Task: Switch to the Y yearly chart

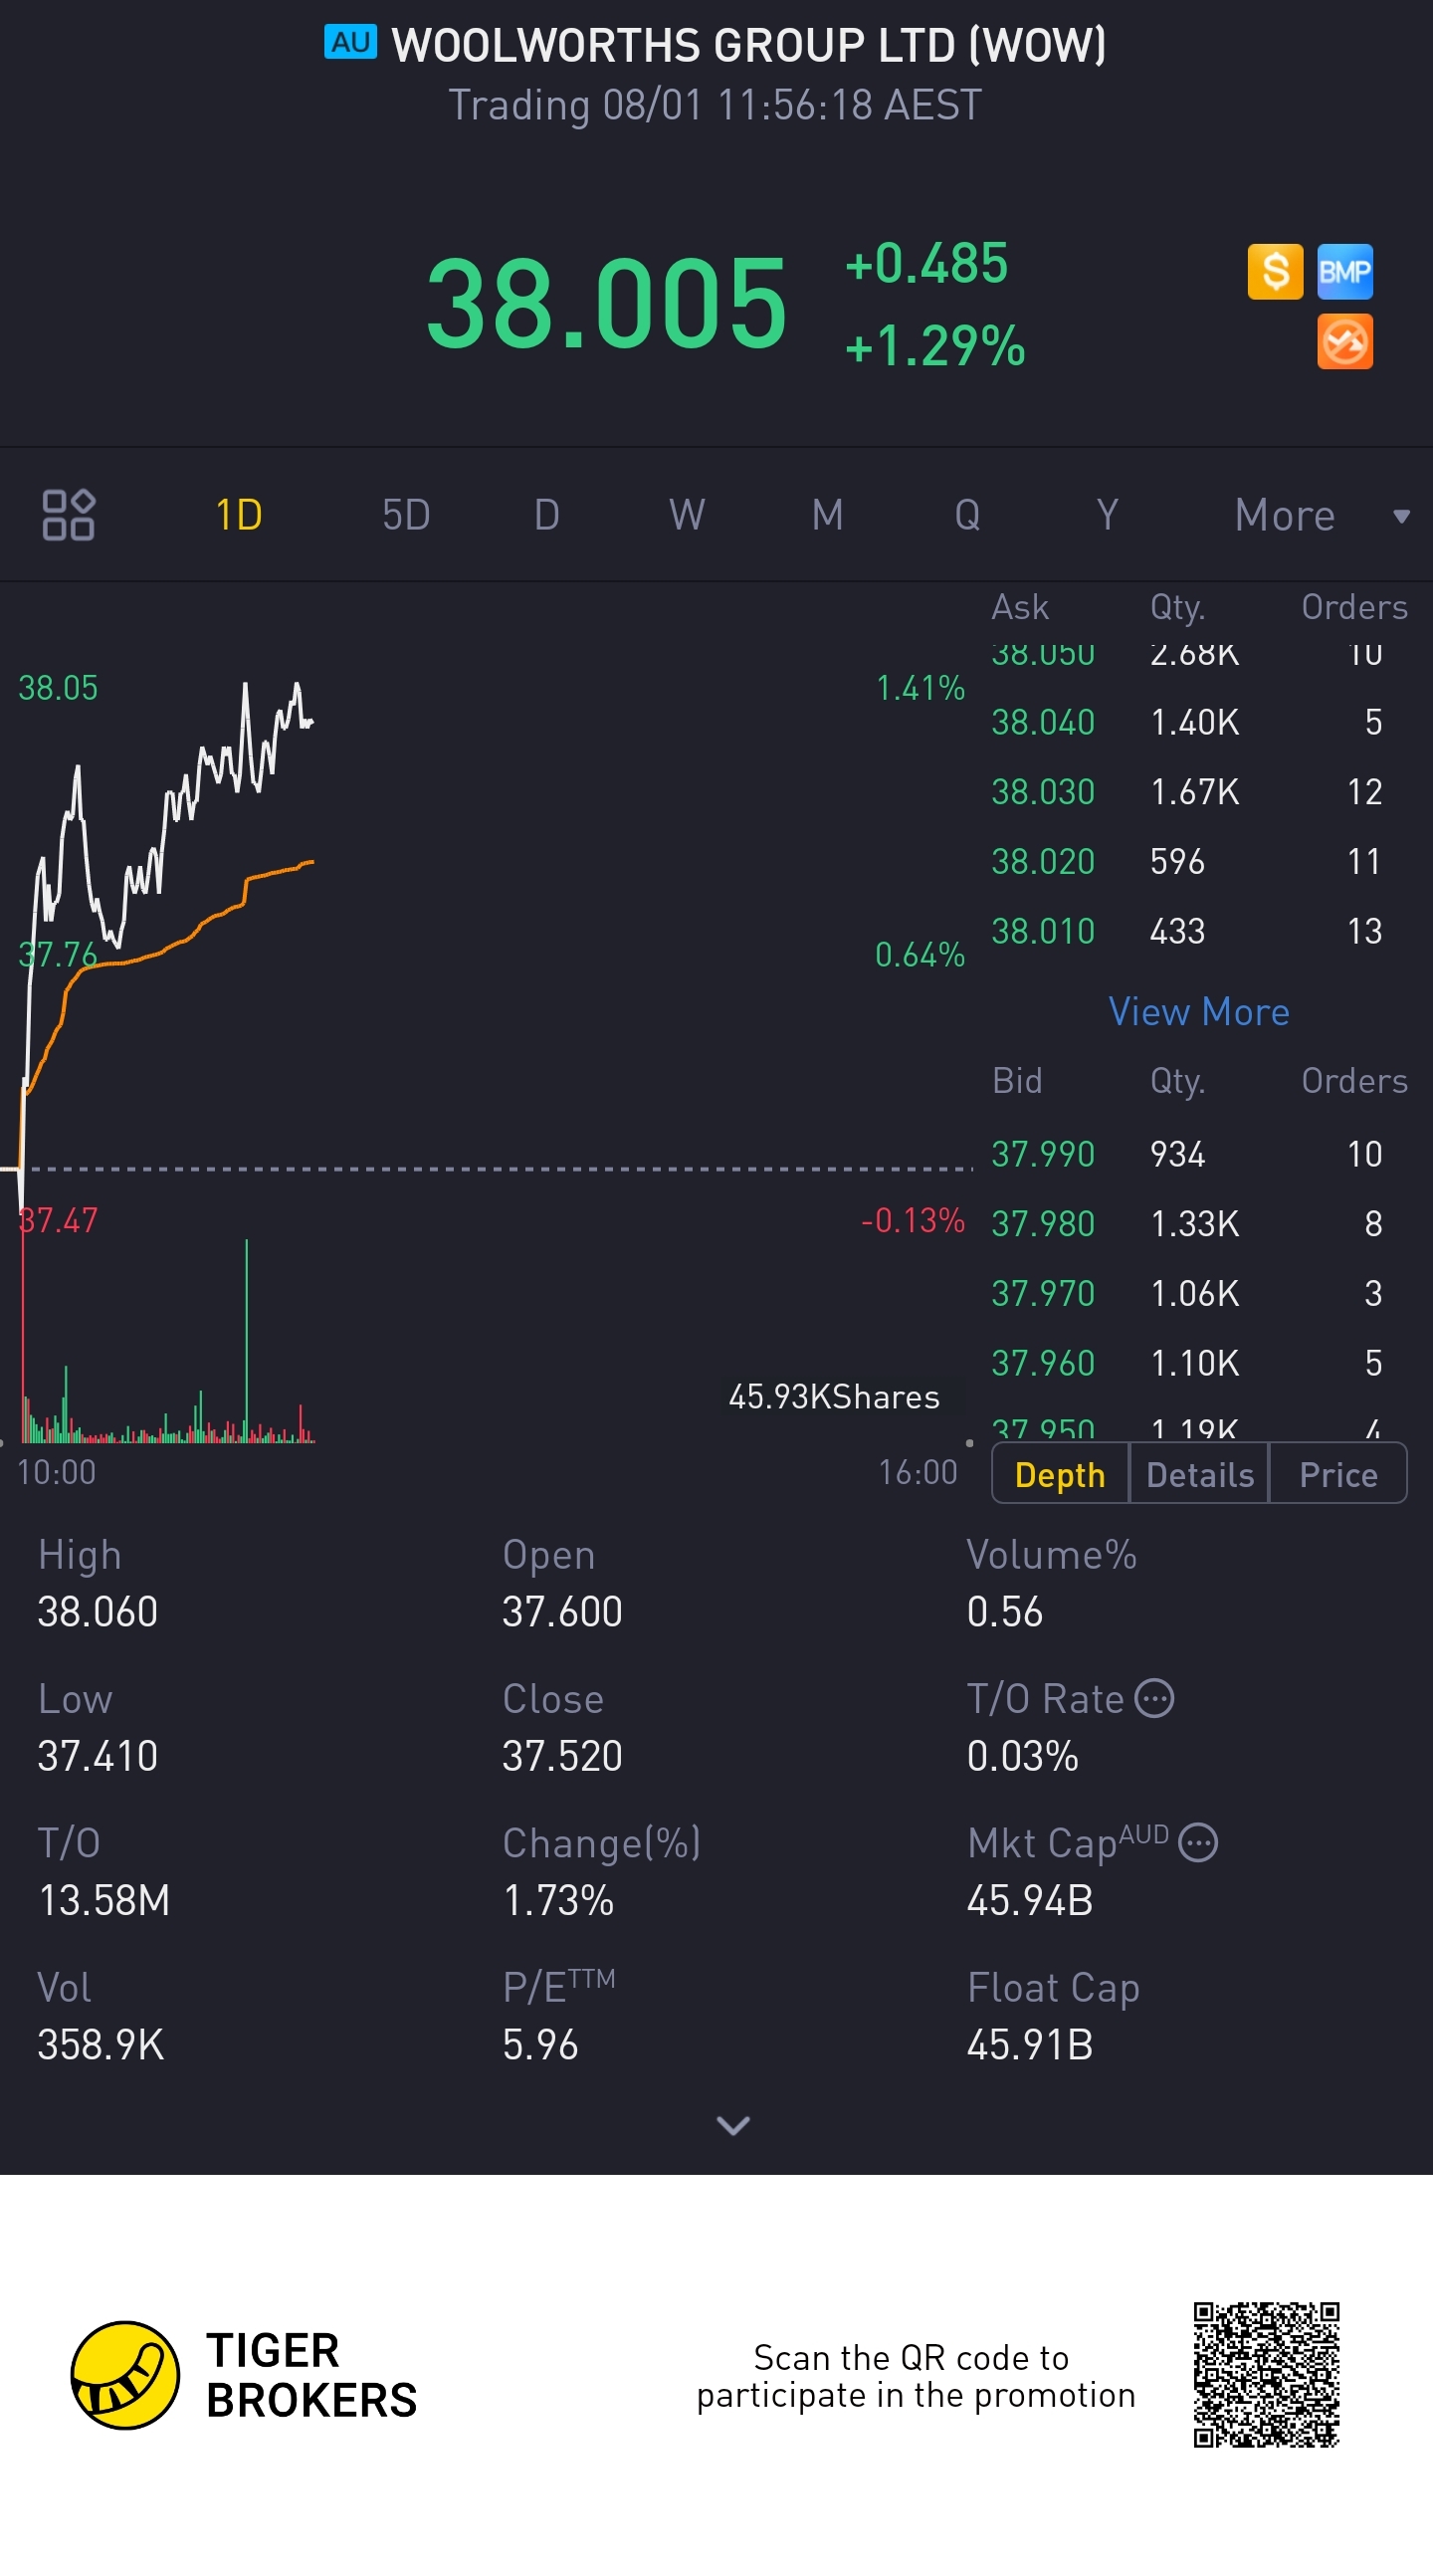Action: pos(1107,515)
